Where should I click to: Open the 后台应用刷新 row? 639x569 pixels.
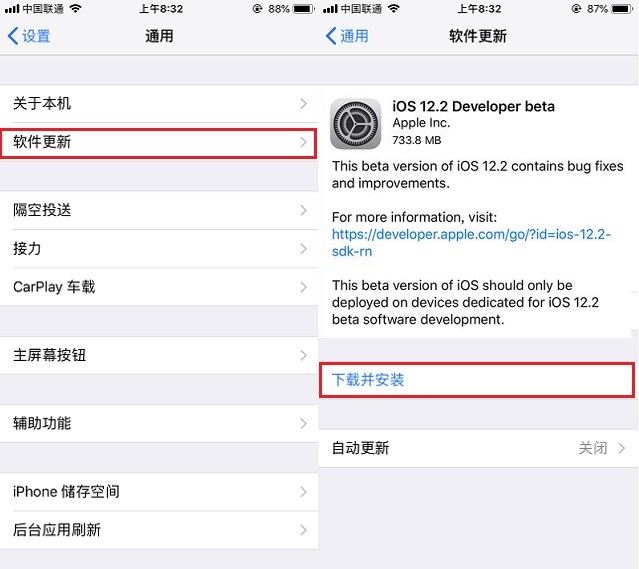159,530
